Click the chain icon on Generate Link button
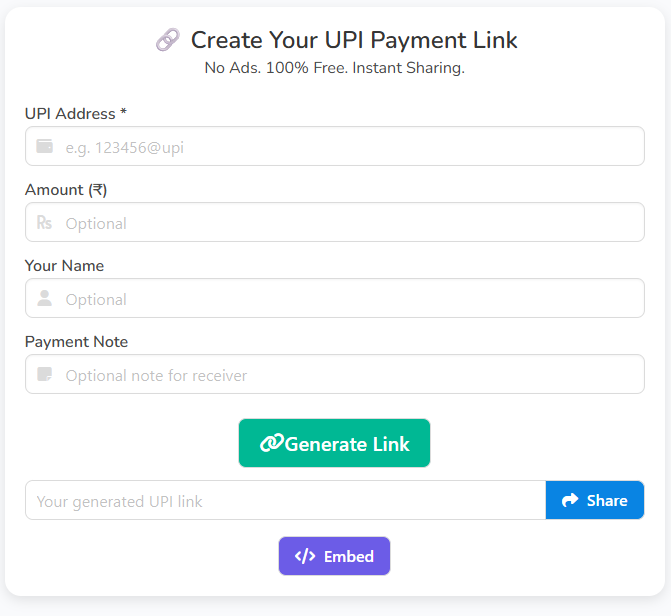The width and height of the screenshot is (671, 616). coord(270,443)
